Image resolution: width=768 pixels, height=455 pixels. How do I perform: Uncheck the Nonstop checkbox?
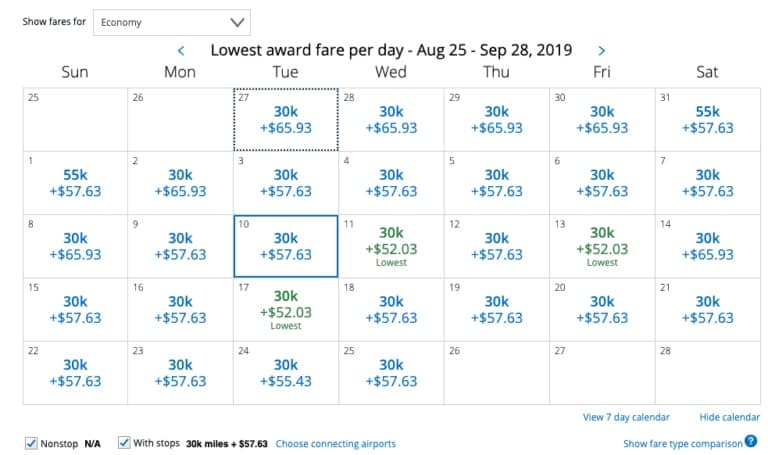pos(31,443)
